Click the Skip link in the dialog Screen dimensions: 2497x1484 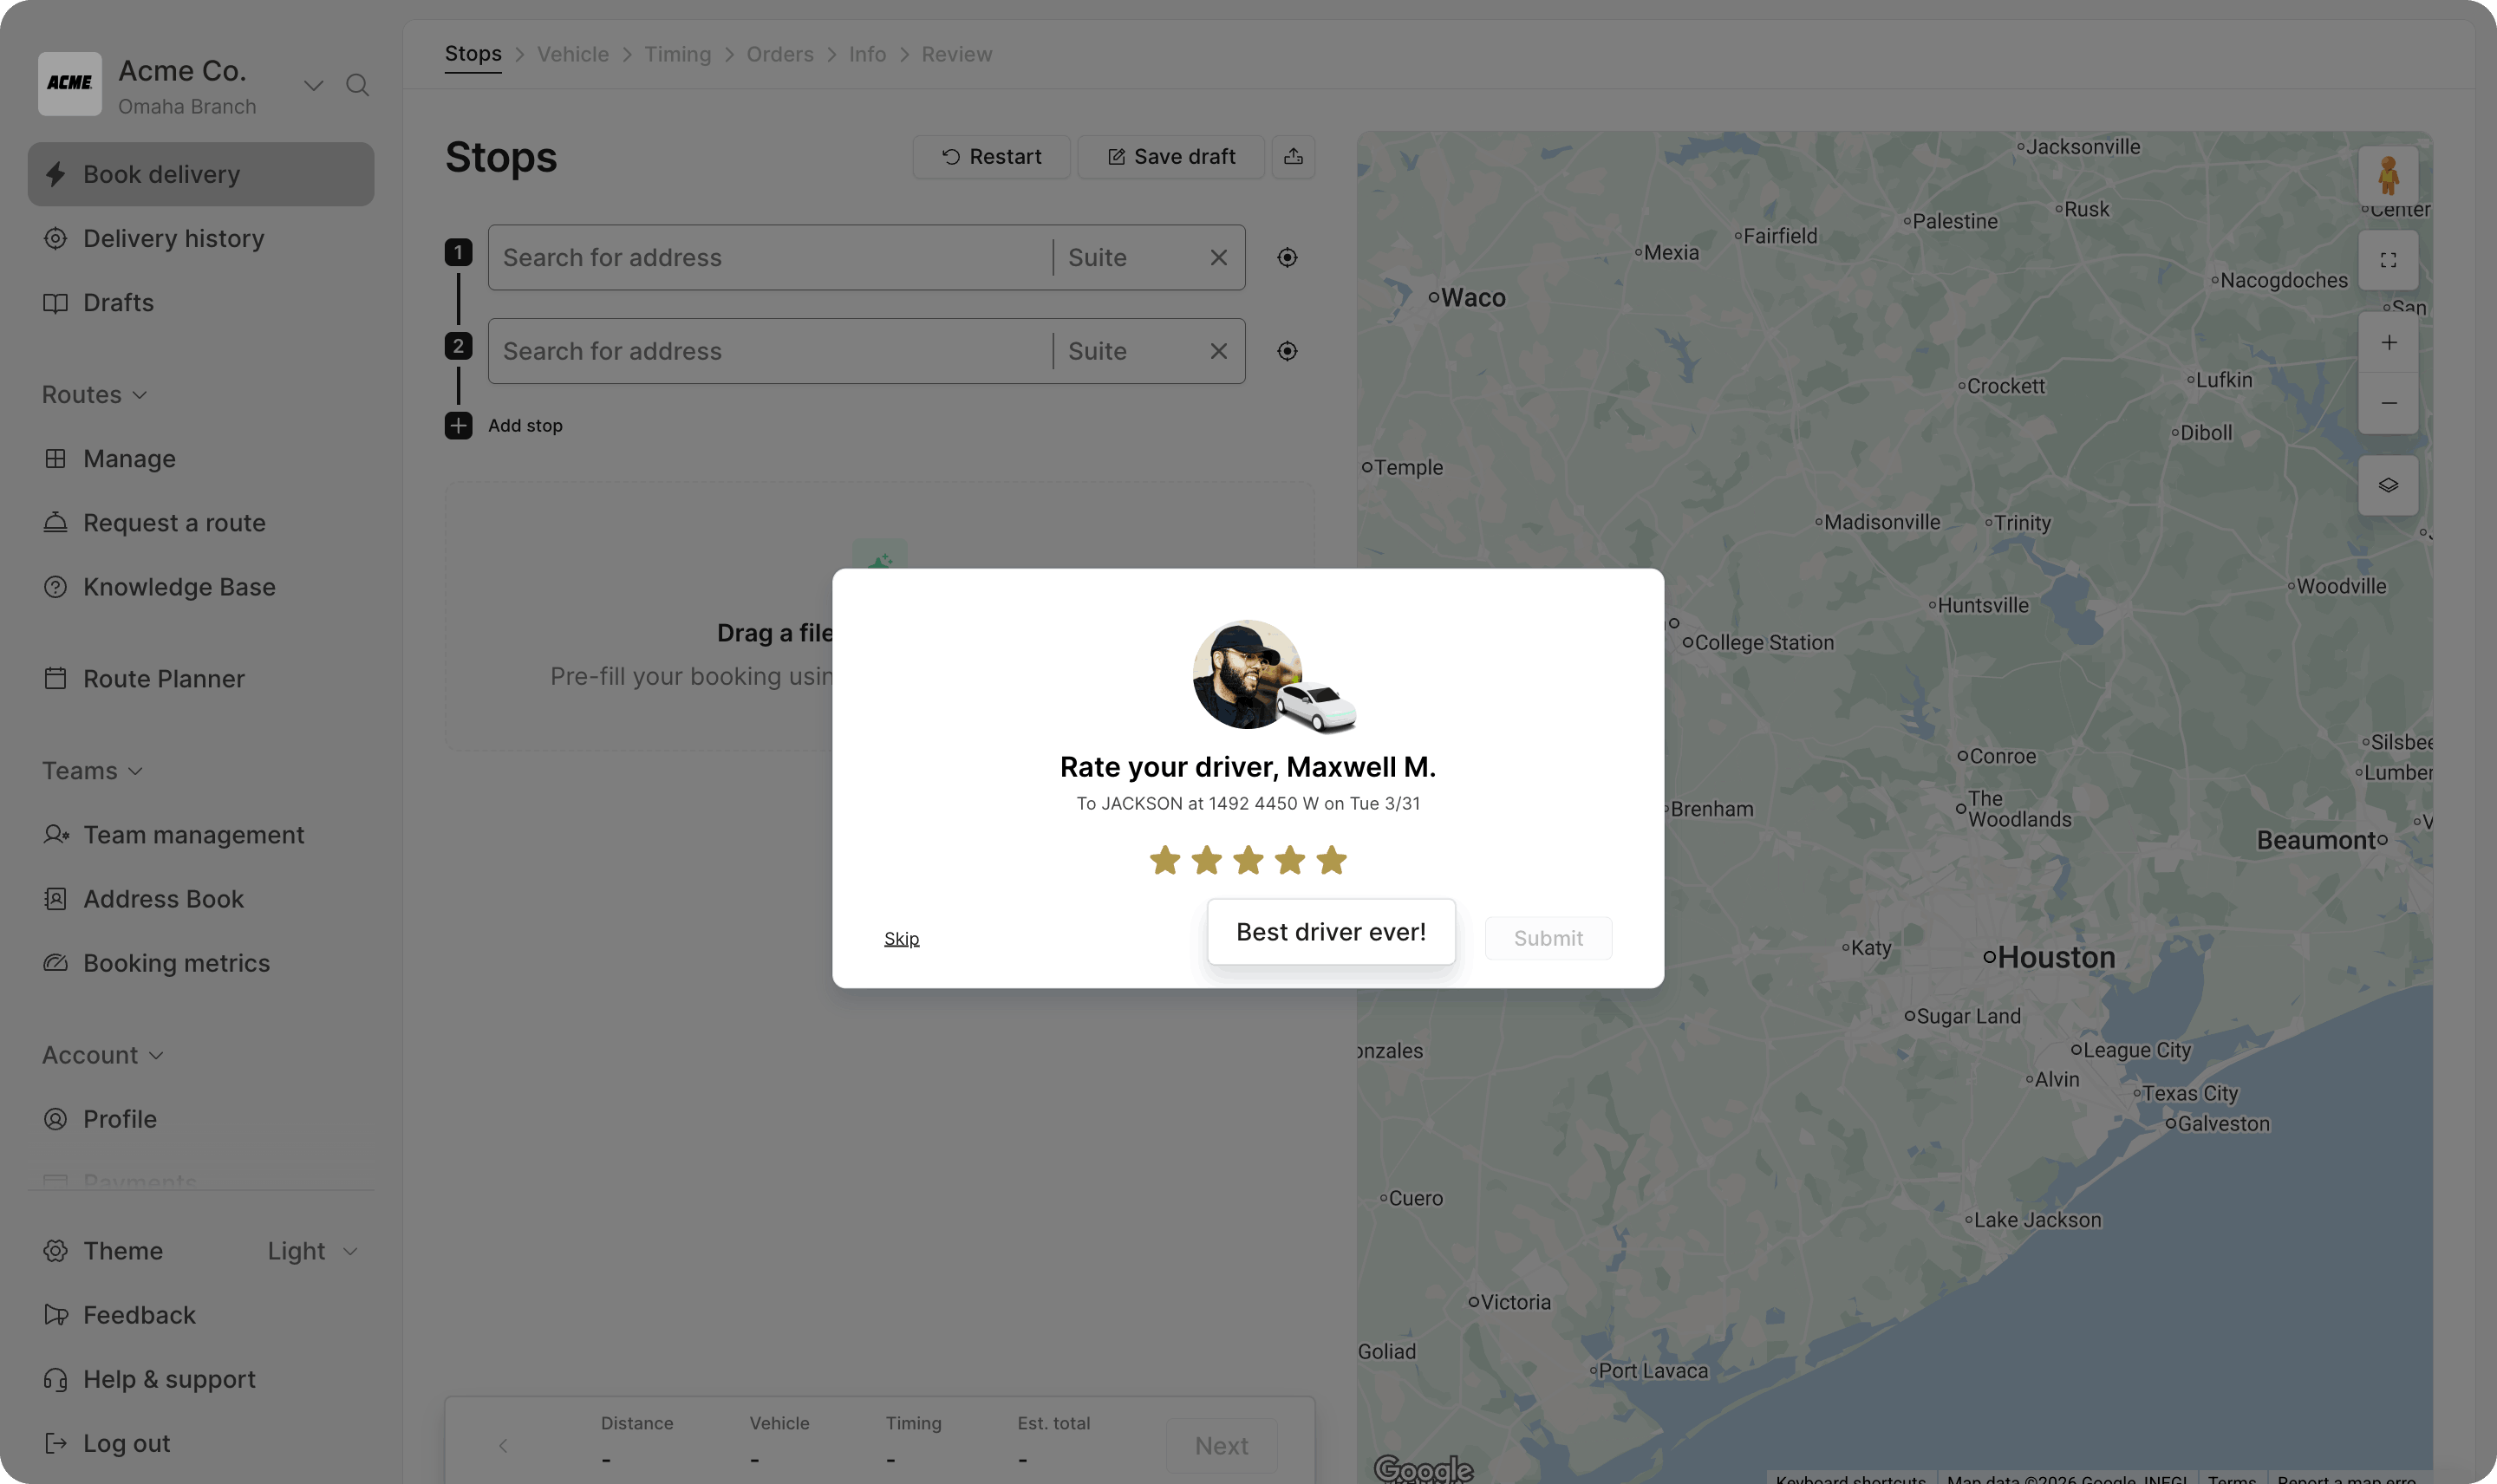pyautogui.click(x=901, y=938)
